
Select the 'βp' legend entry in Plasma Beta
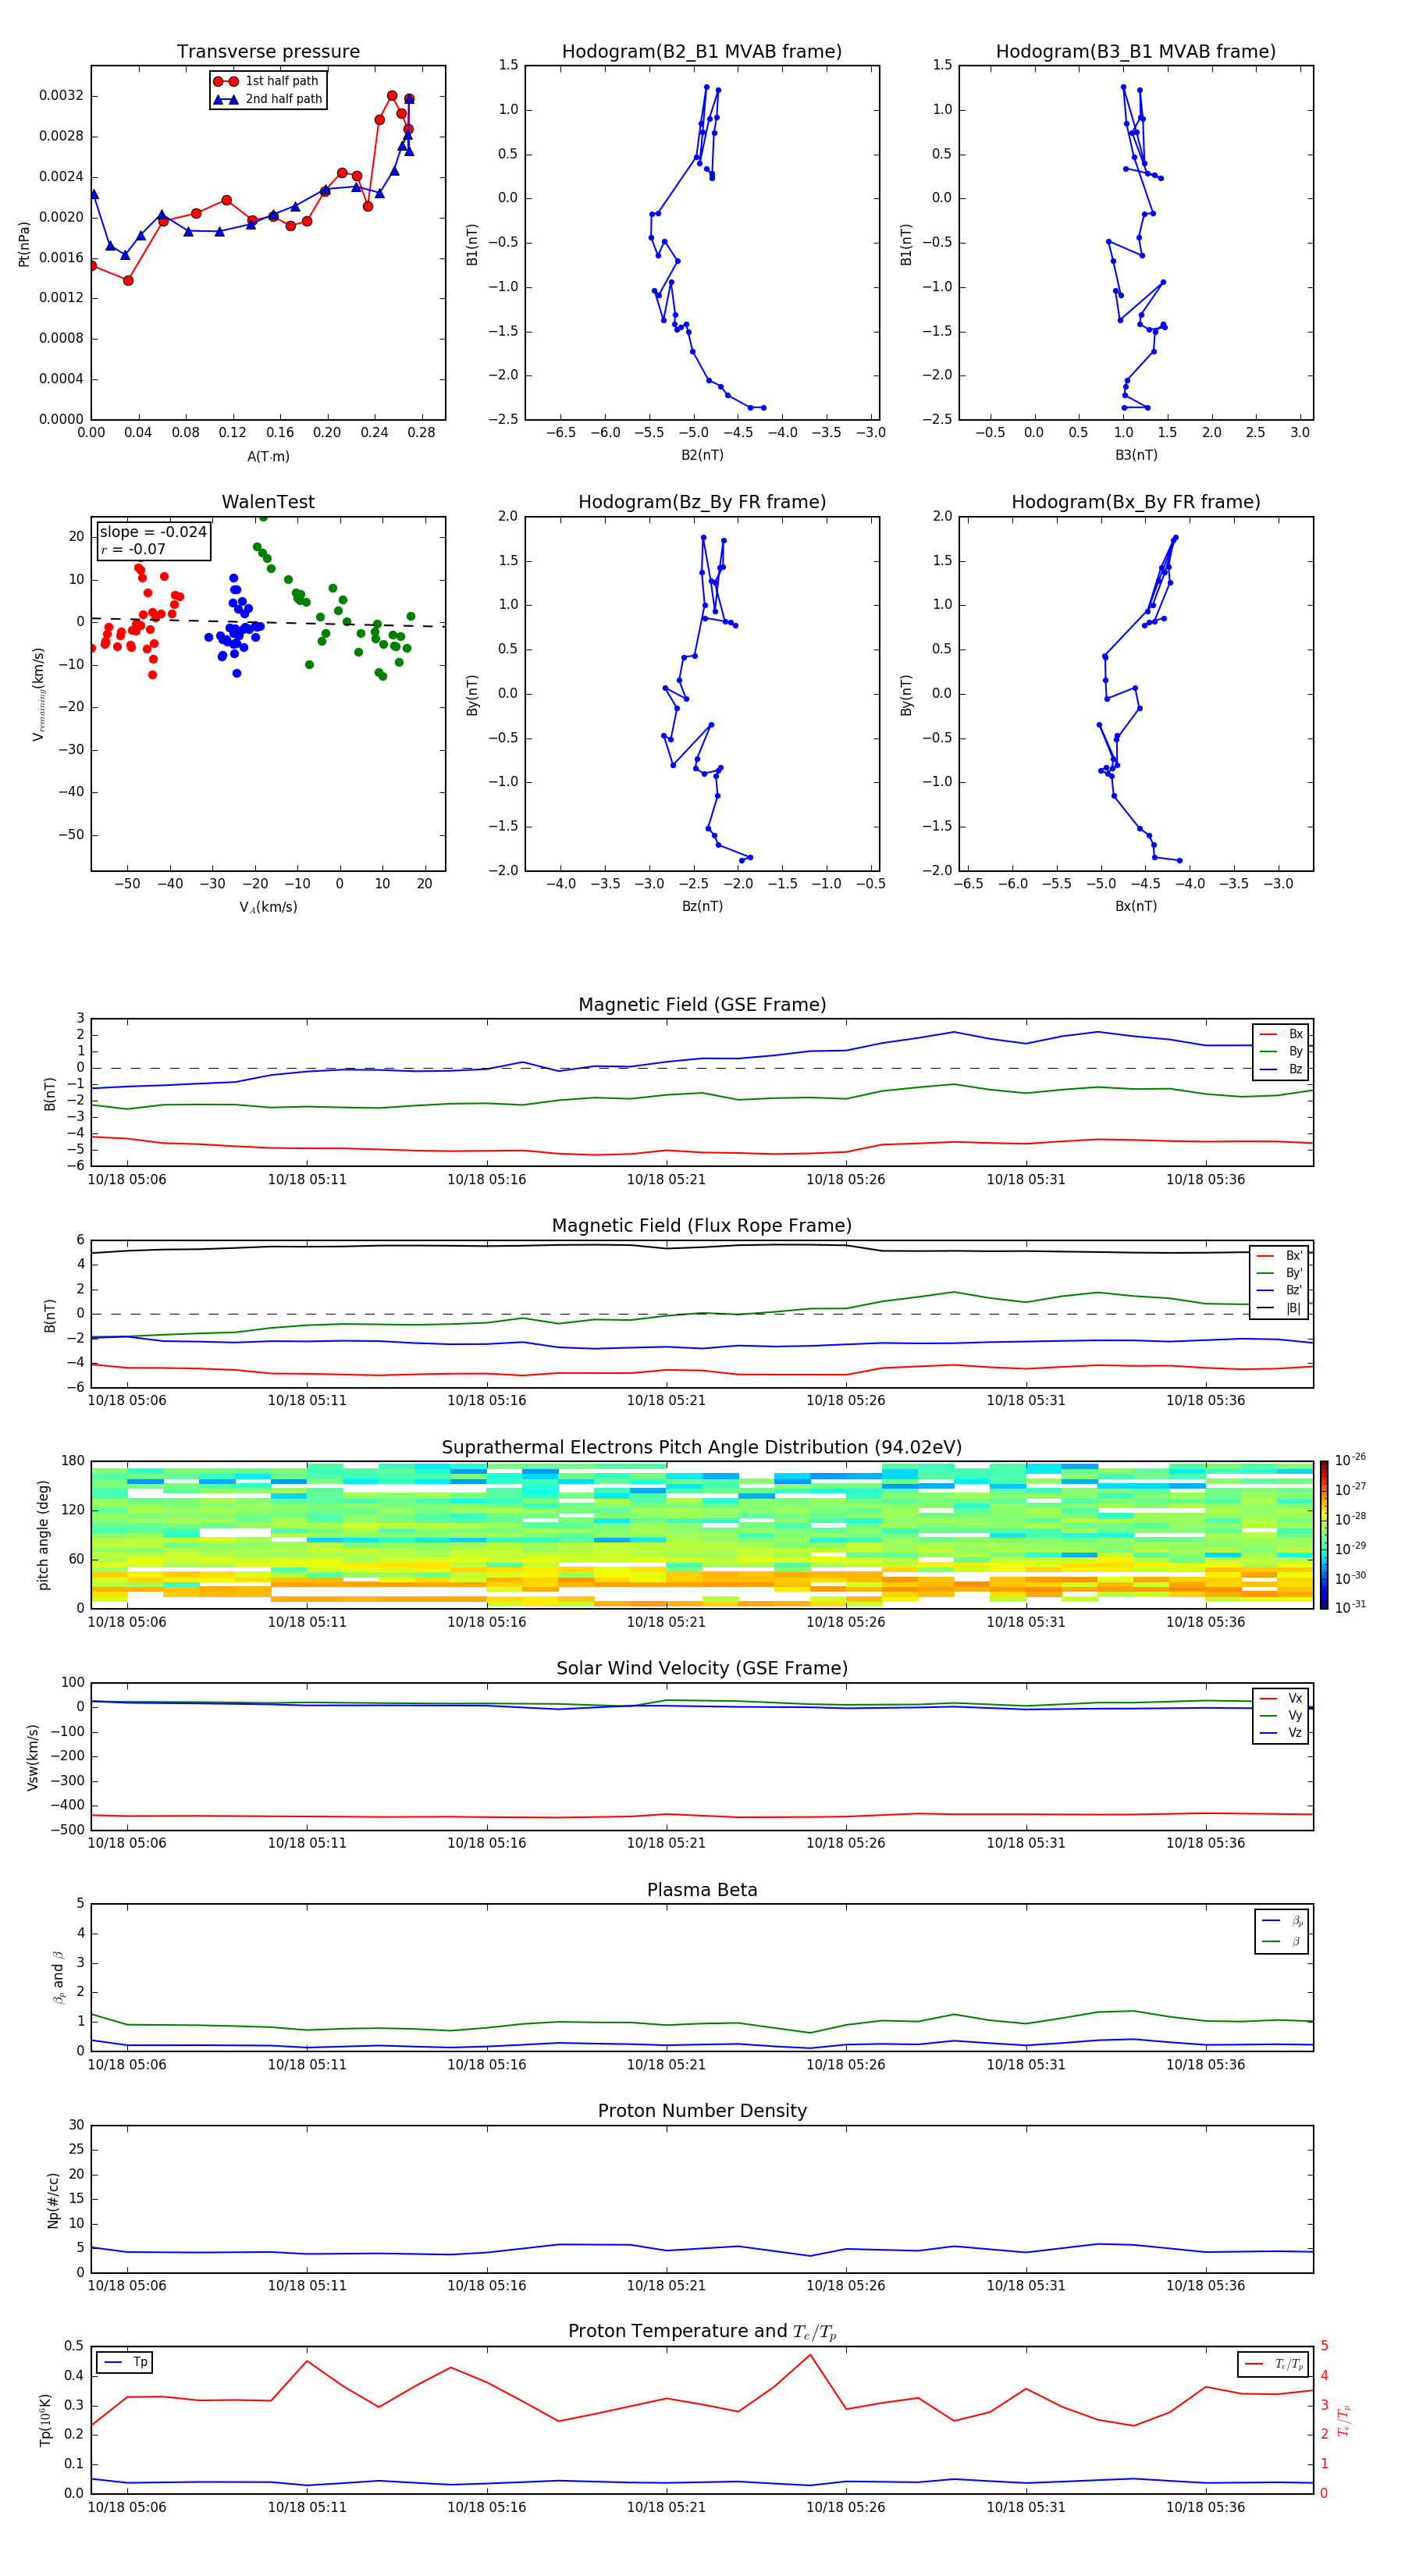(1282, 1921)
